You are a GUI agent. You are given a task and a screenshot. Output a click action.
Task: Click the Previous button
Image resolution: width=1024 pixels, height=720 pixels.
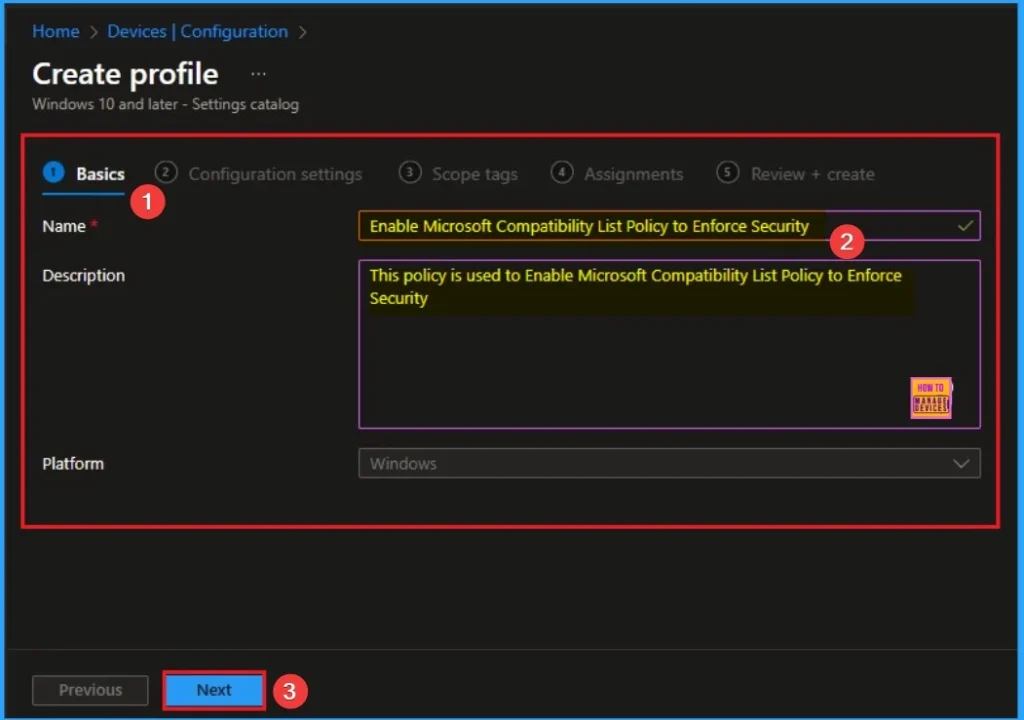tap(90, 690)
